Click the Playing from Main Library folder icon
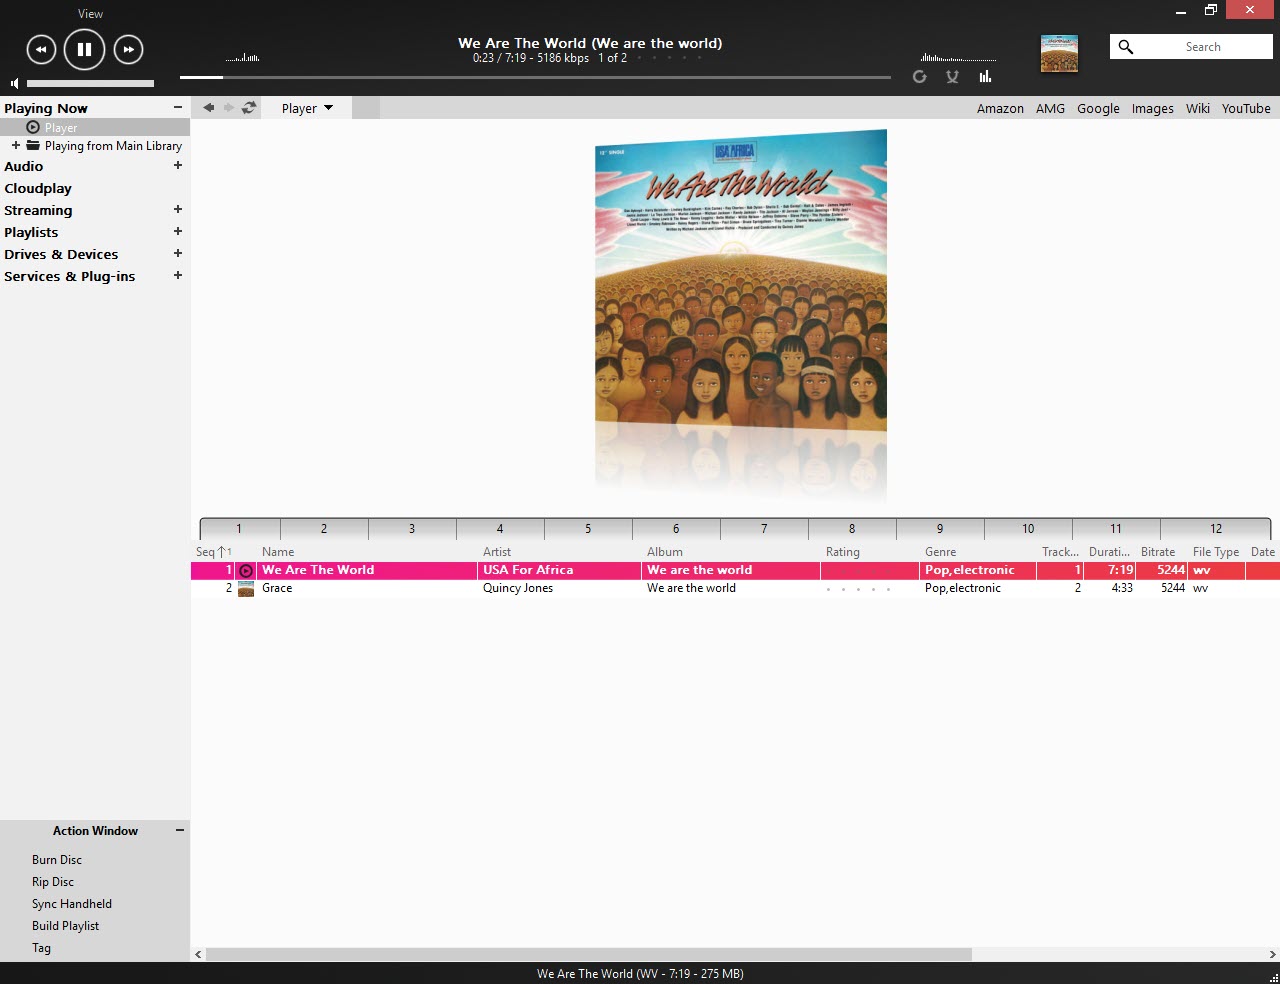This screenshot has height=984, width=1280. [x=33, y=145]
